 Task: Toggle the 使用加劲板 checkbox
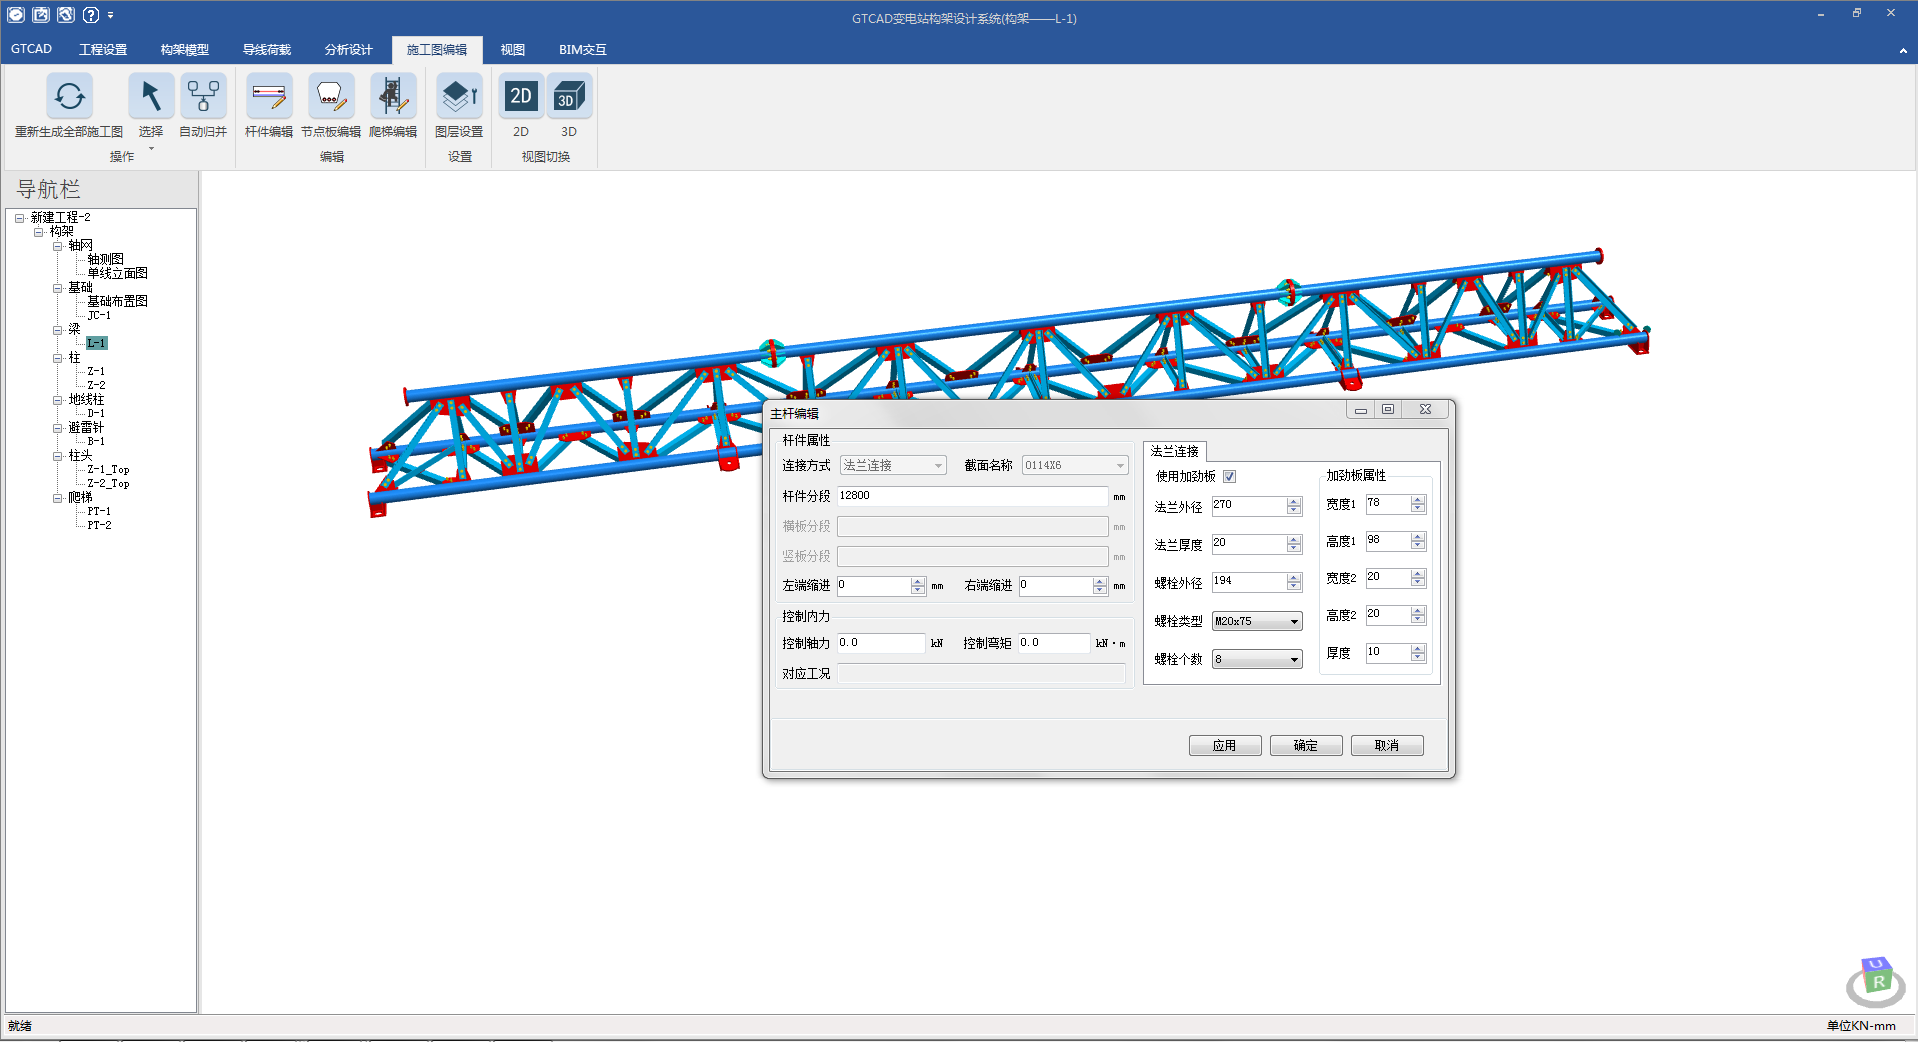[1230, 477]
